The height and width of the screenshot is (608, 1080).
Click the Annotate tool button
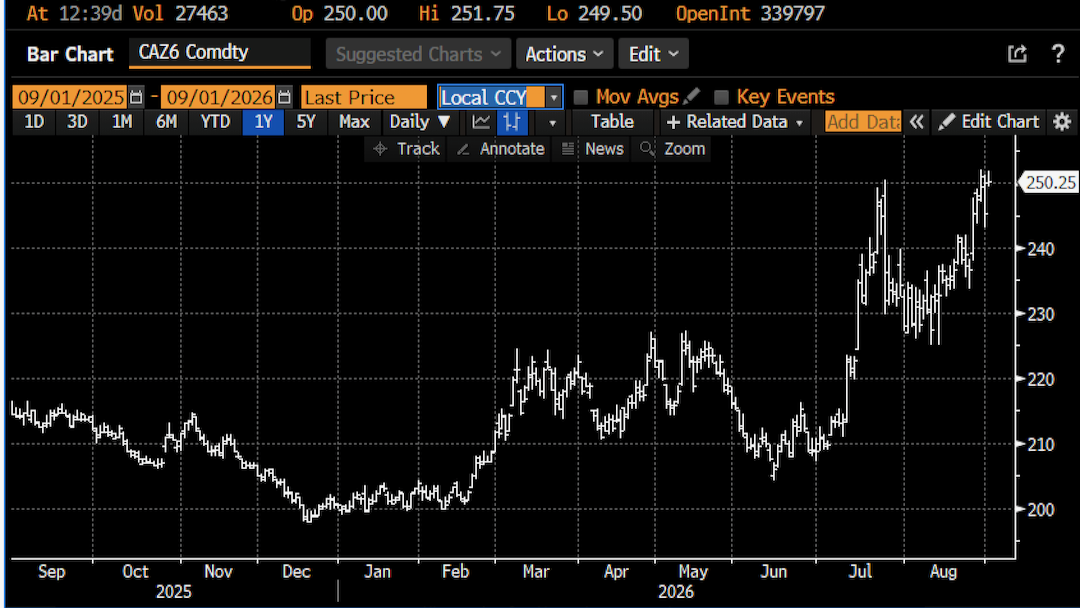tap(501, 149)
